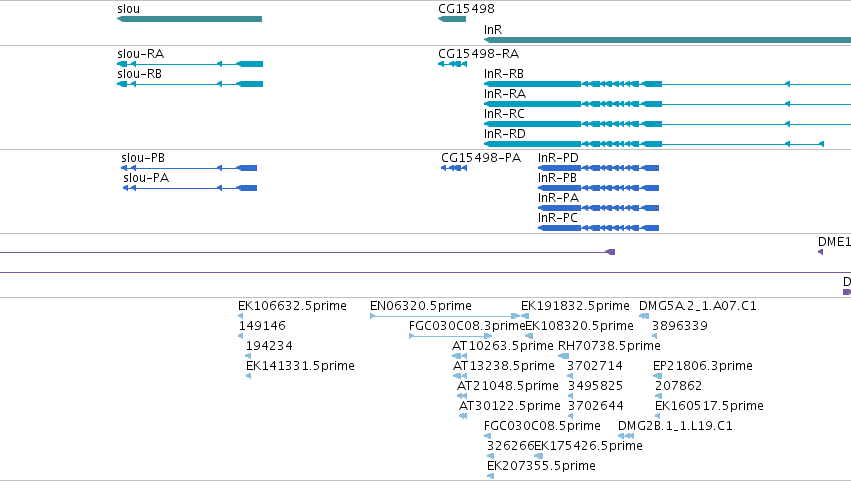Open the EP21806.3prime EST label
The height and width of the screenshot is (481, 851).
[x=703, y=366]
